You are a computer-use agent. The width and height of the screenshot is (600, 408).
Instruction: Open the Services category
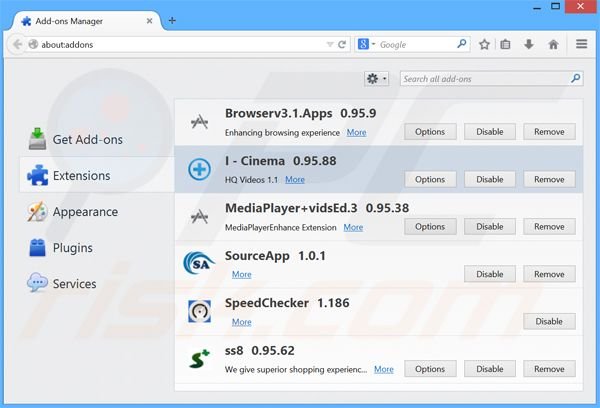[x=97, y=284]
